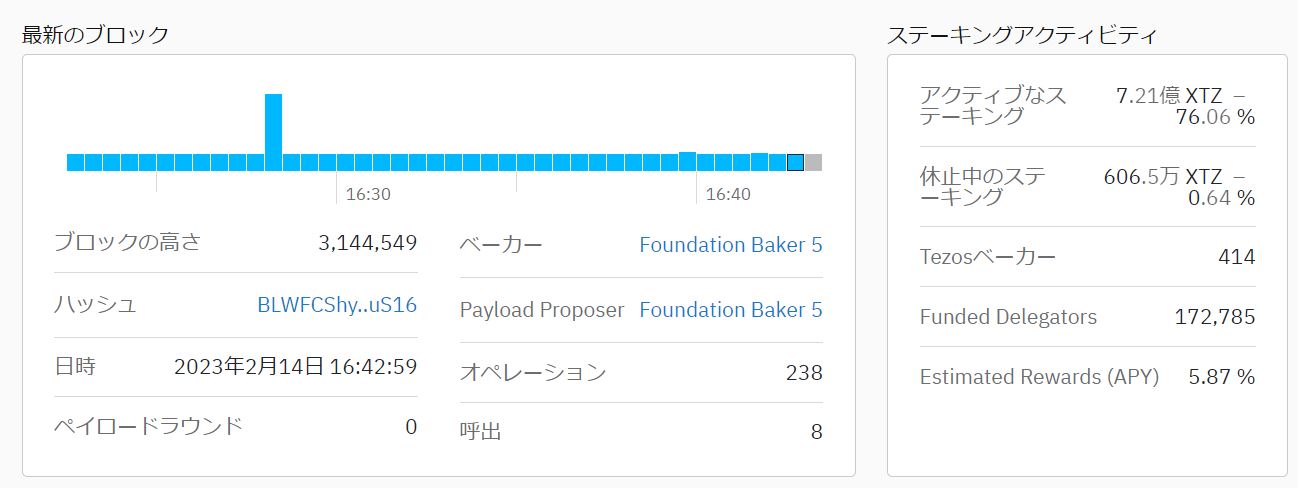This screenshot has width=1298, height=488.
Task: Click the ステーキングアクティビティ heading
Action: 1022,36
